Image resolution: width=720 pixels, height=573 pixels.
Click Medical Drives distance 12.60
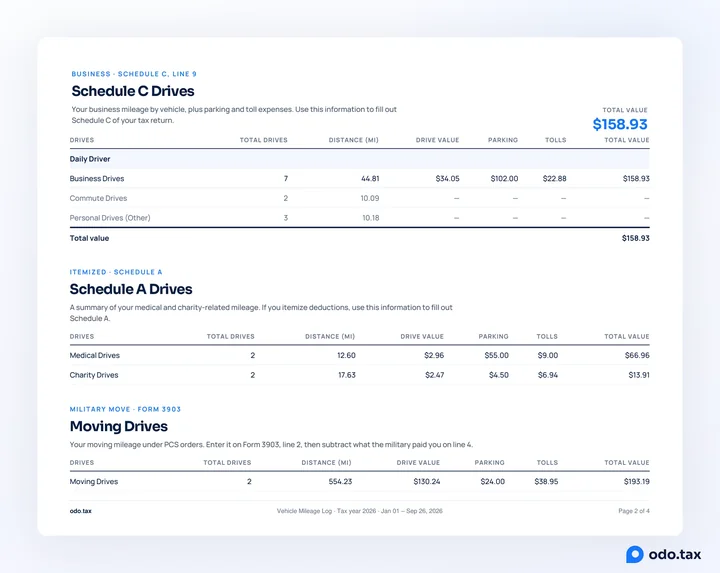(x=346, y=355)
